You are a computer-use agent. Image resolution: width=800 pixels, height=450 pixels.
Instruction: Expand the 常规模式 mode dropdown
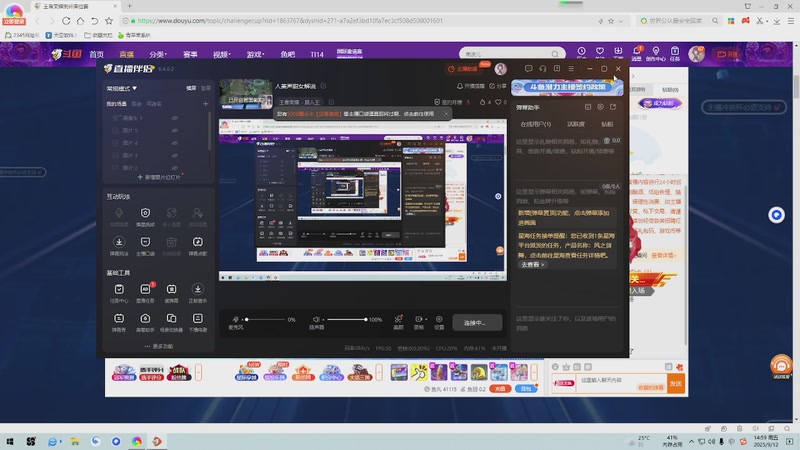(121, 88)
